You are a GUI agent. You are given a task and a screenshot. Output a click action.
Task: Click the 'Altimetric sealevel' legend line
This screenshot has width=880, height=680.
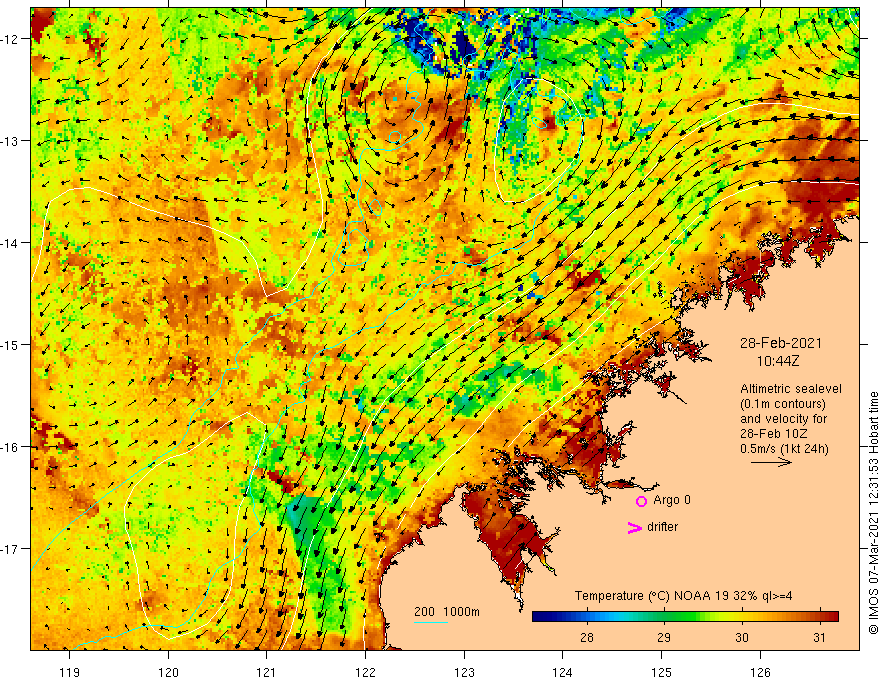(x=791, y=389)
